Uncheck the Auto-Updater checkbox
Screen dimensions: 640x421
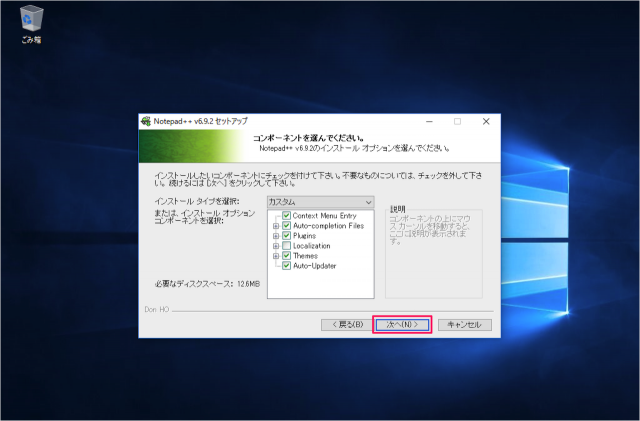coord(287,266)
